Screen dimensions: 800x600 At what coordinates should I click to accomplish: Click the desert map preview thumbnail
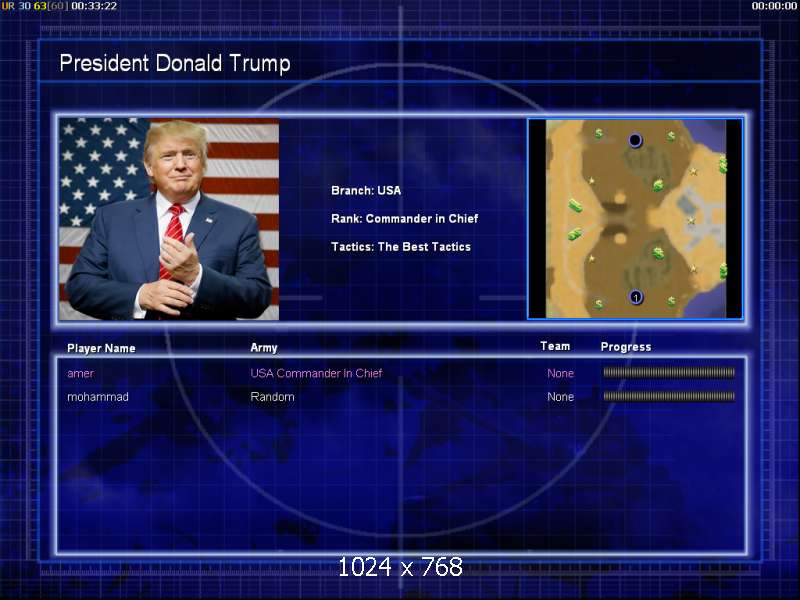[635, 219]
